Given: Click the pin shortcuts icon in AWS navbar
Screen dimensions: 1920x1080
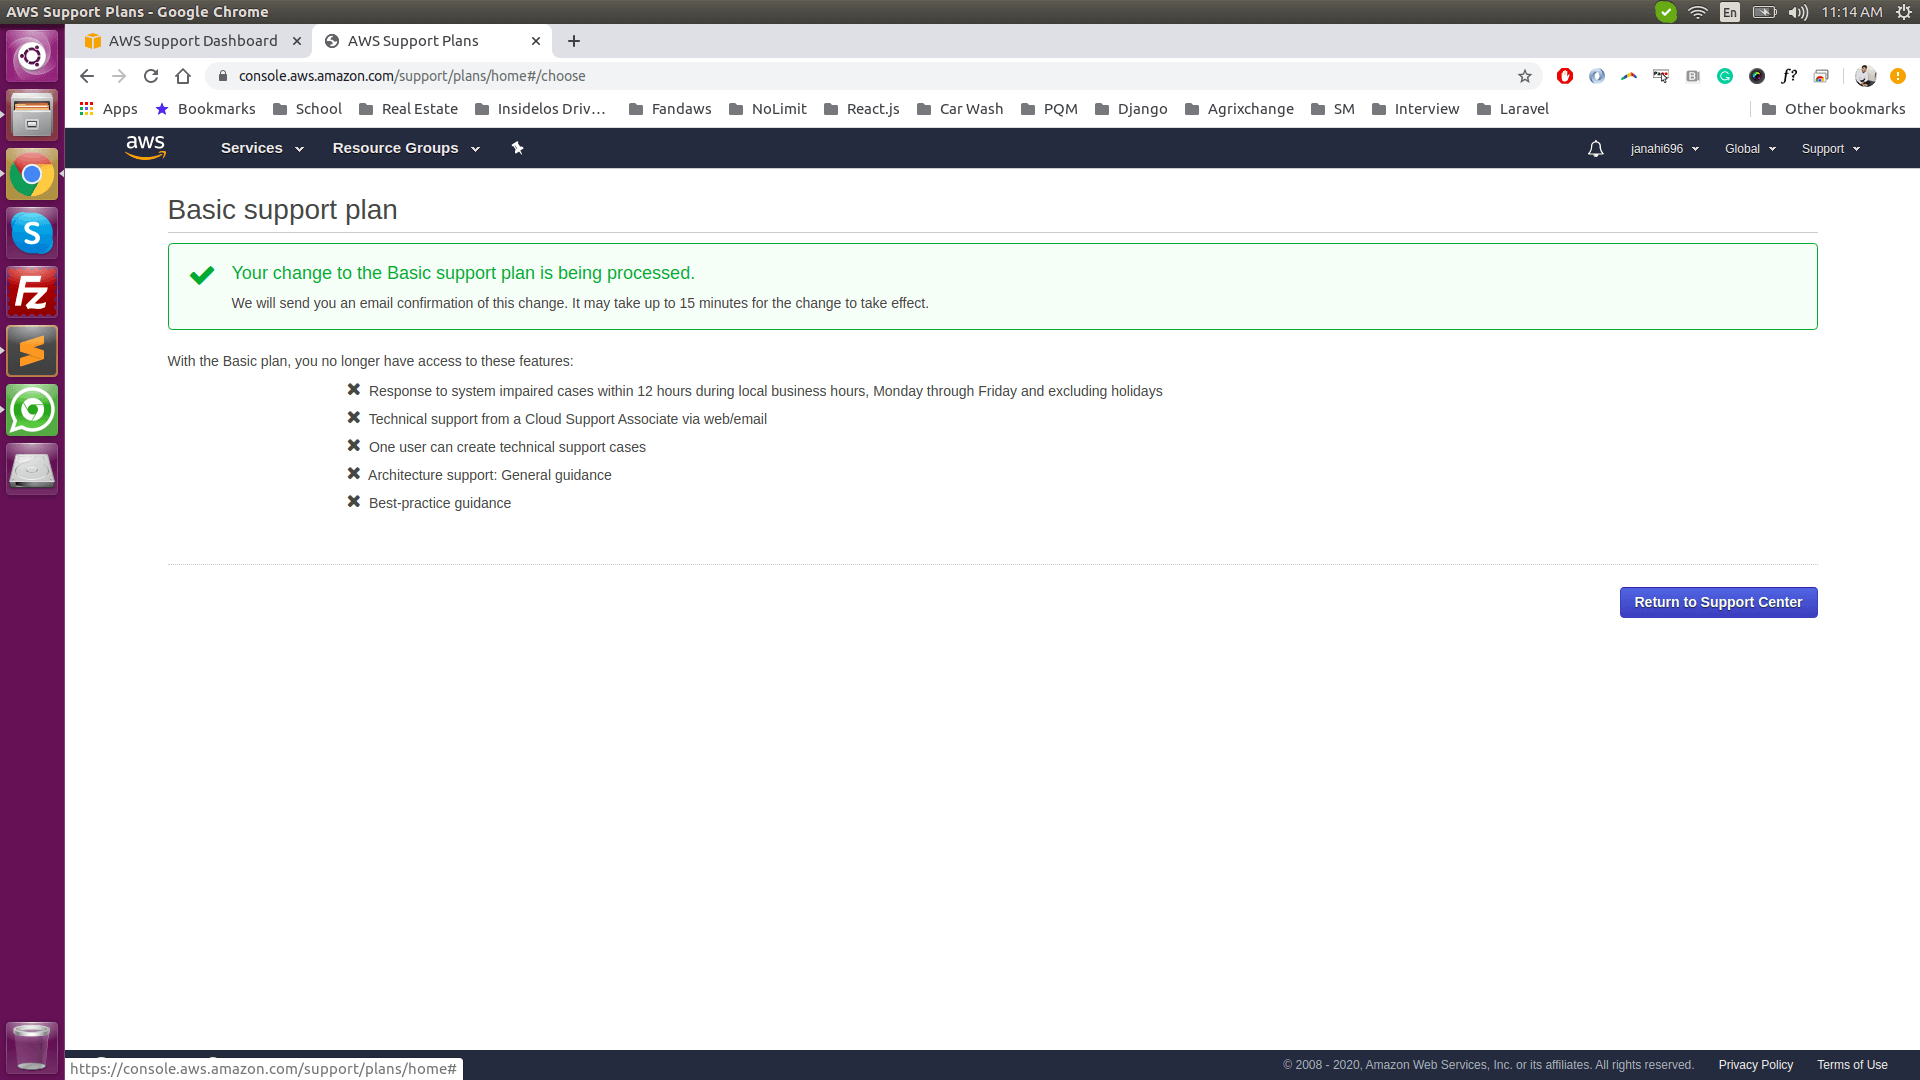Looking at the screenshot, I should (517, 148).
